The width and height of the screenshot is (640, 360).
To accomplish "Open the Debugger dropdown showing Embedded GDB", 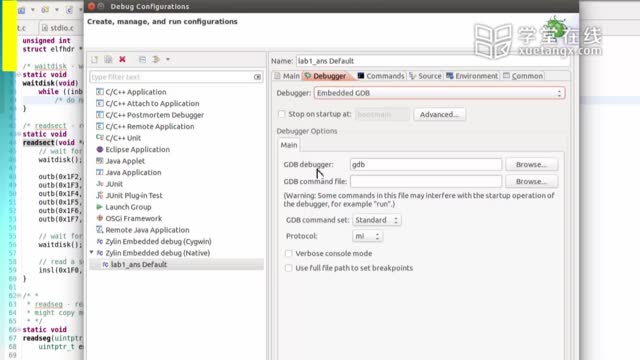I will coord(439,93).
